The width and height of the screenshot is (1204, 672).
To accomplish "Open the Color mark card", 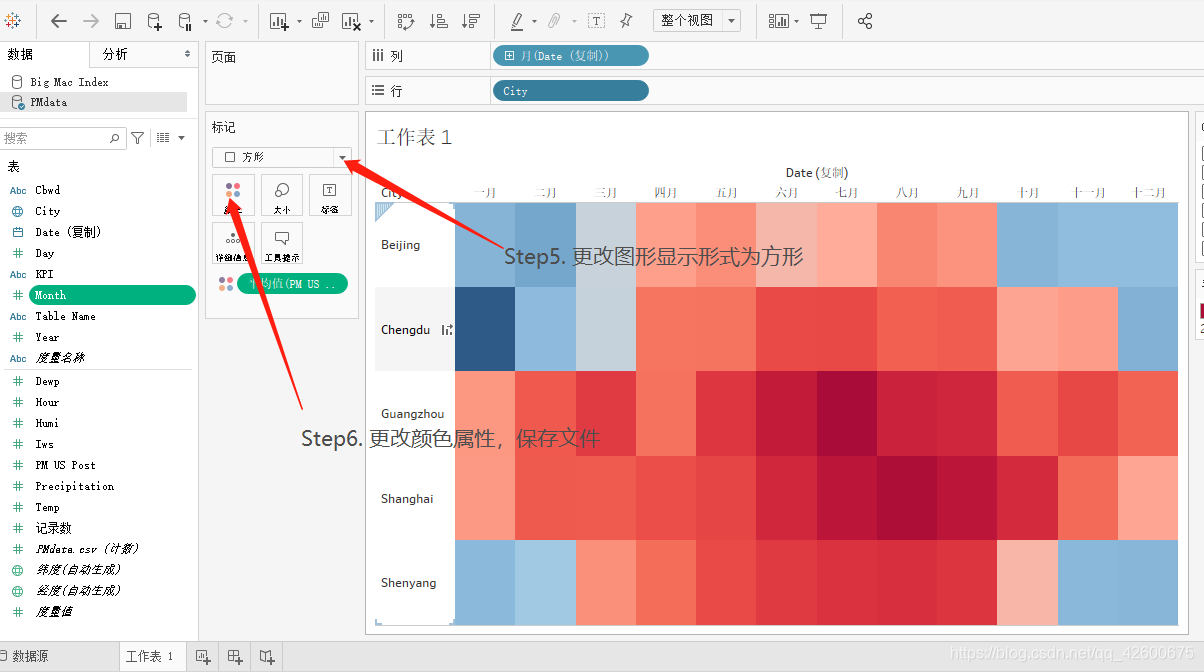I will pos(233,195).
